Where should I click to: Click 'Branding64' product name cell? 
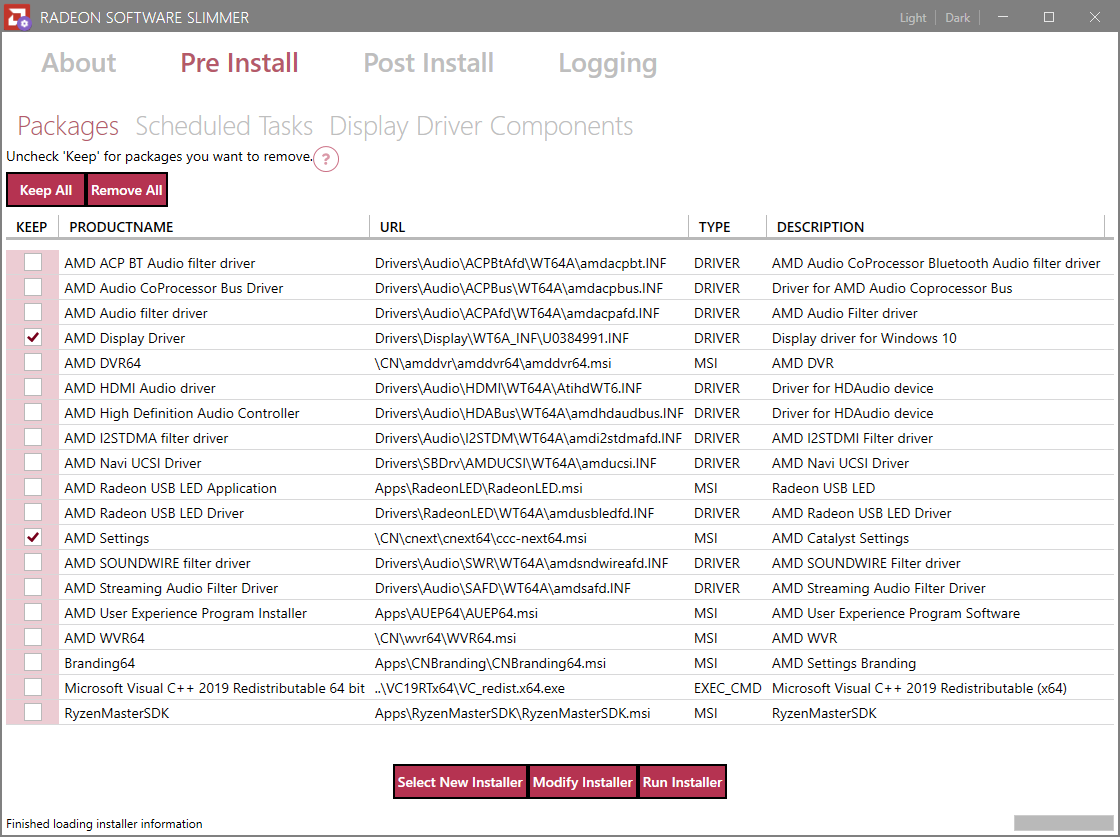click(x=99, y=663)
